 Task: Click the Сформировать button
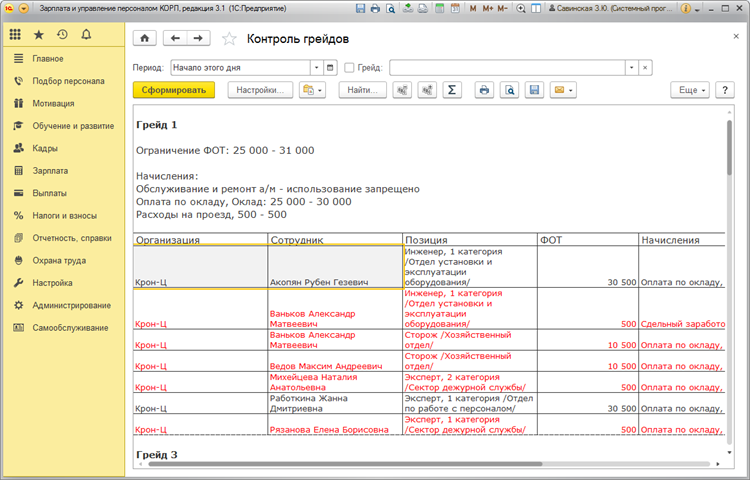pos(174,90)
